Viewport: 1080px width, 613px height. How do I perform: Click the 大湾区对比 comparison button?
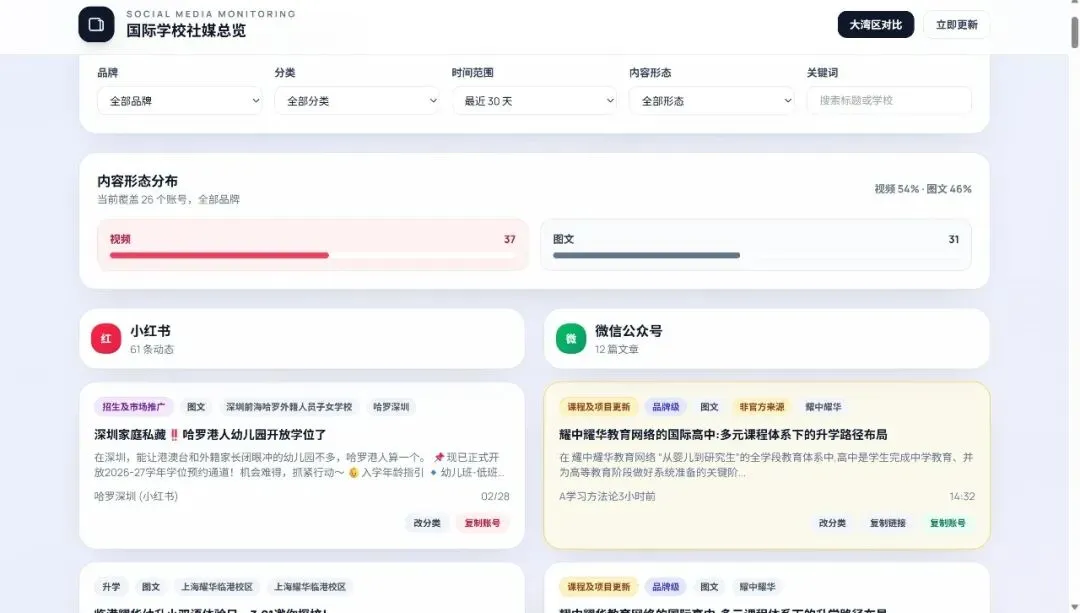click(x=875, y=24)
